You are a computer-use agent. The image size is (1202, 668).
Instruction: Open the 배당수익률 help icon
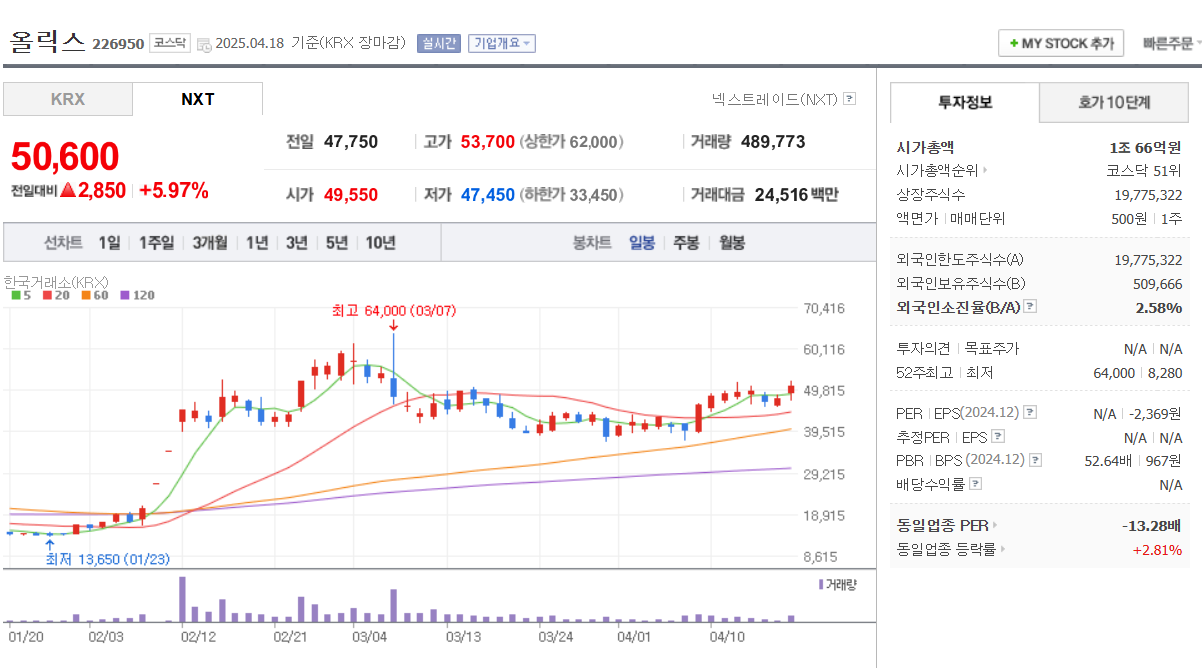[x=975, y=483]
